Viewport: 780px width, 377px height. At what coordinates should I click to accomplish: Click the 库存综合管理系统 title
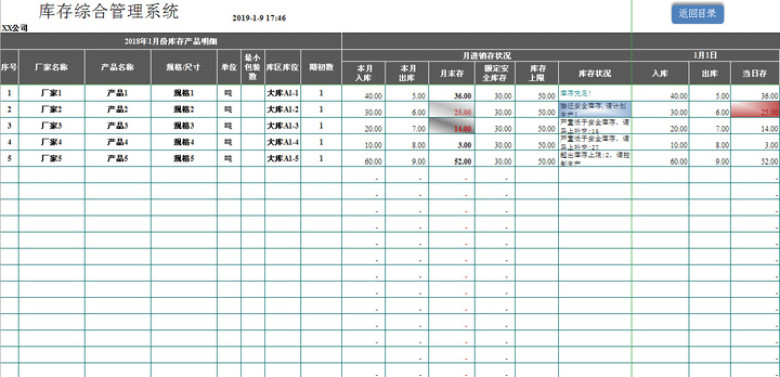[x=108, y=11]
